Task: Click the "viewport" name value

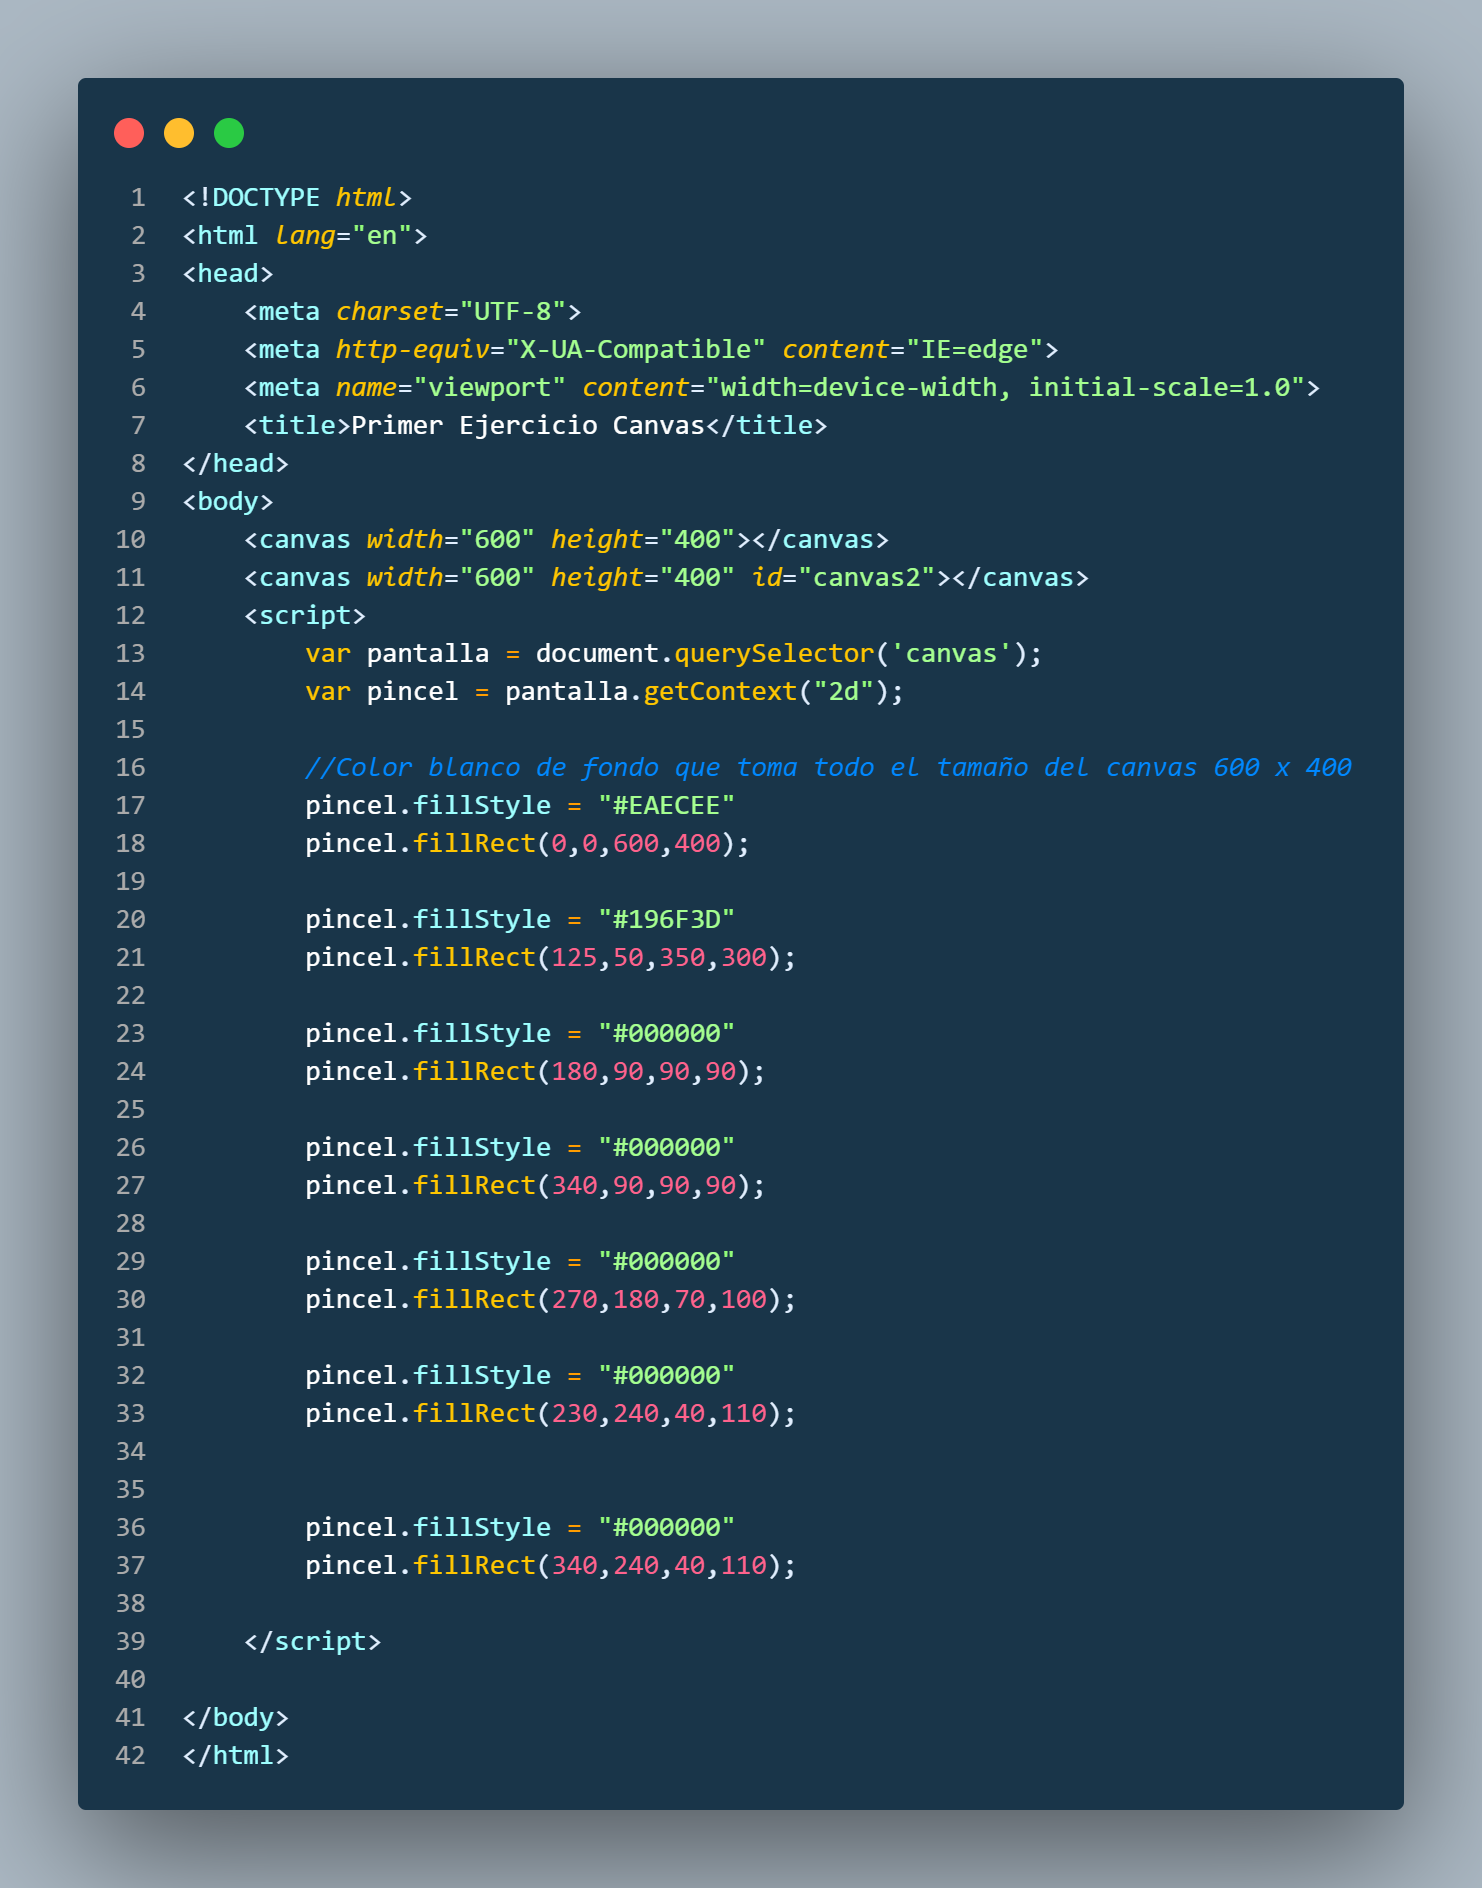Action: [490, 387]
